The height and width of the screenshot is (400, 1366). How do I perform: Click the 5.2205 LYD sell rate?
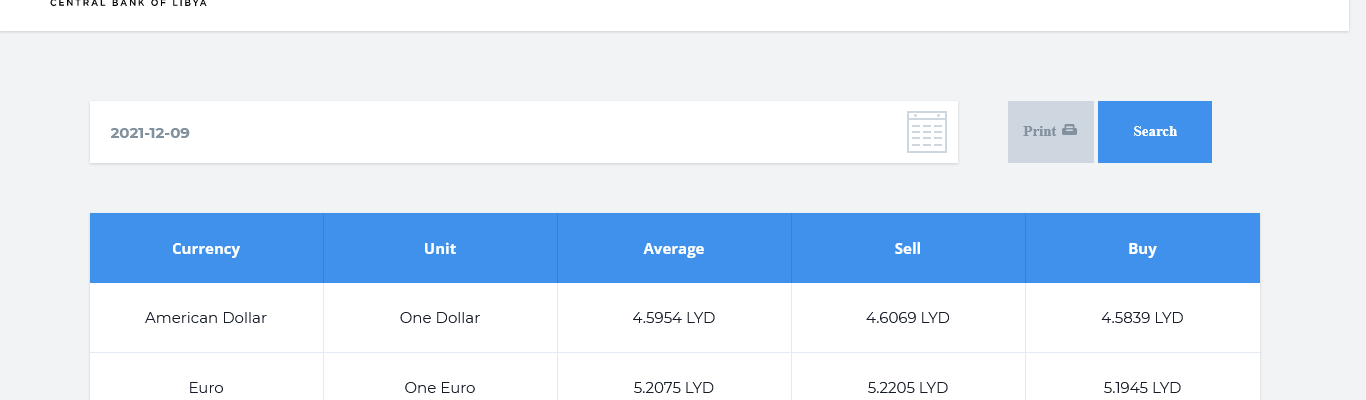click(908, 387)
